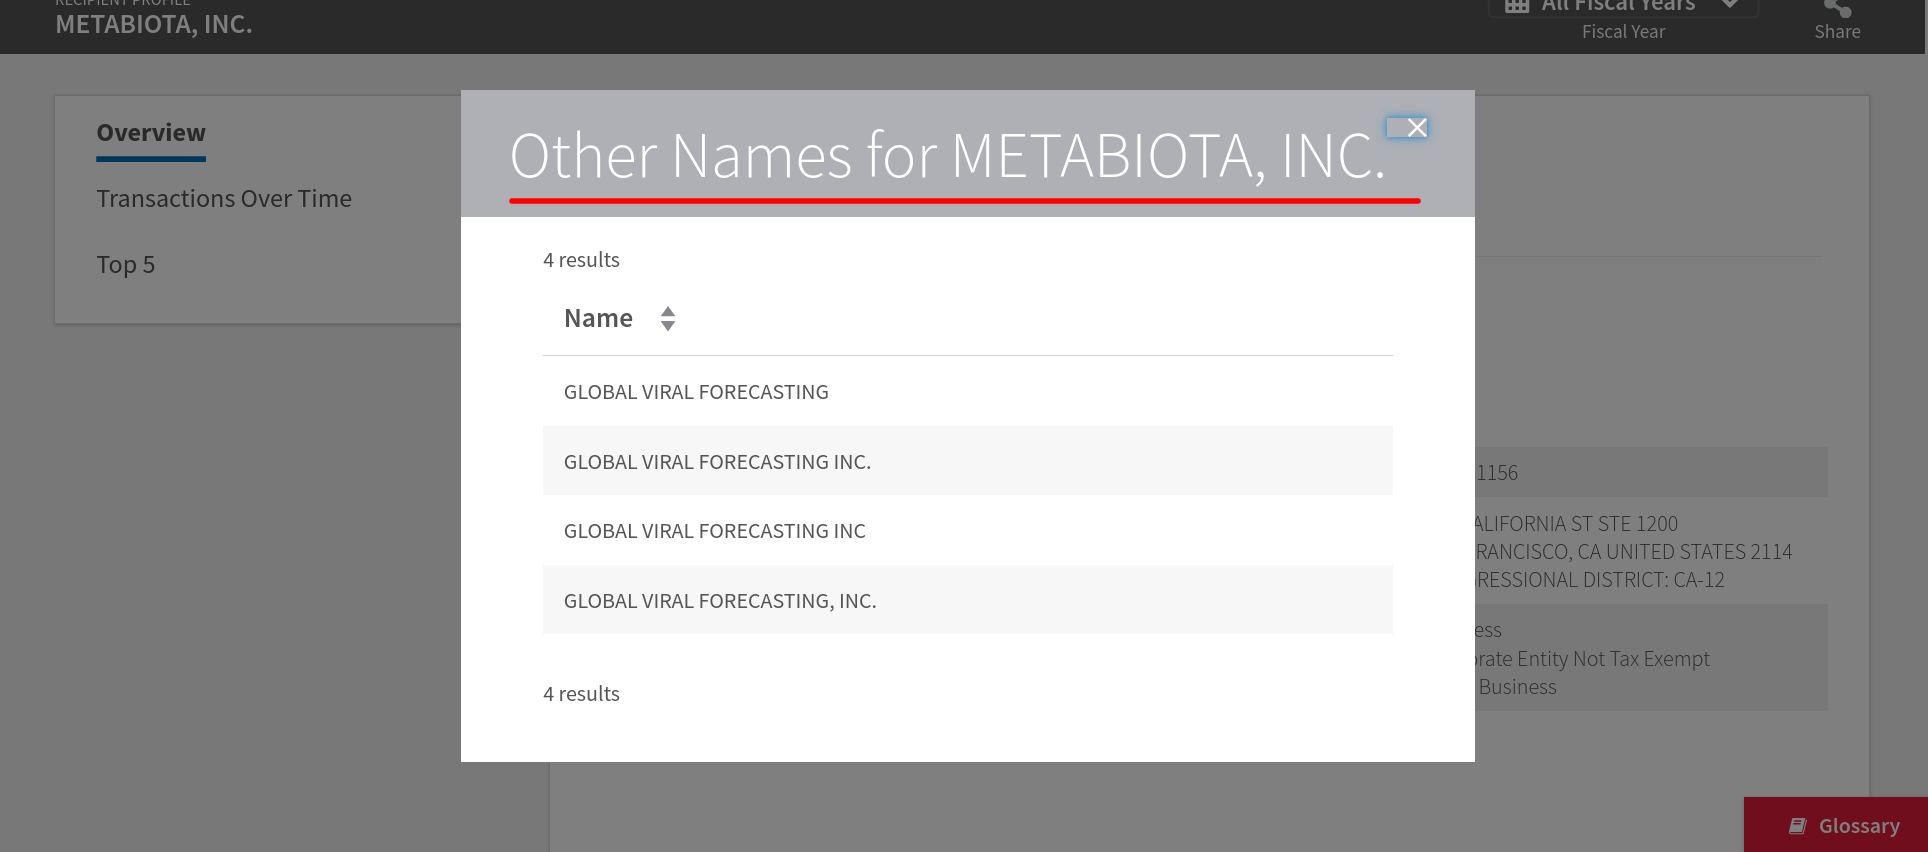Open Transactions Over Time section

pos(224,199)
